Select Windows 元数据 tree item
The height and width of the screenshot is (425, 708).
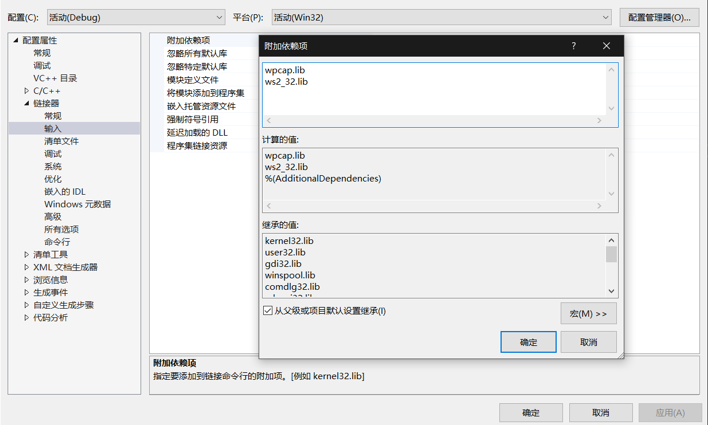(x=77, y=204)
